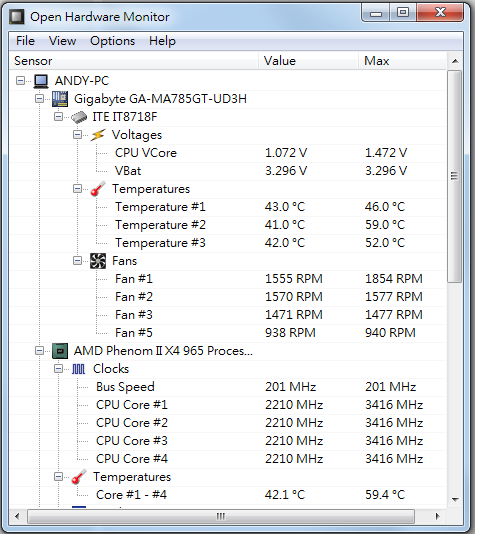
Task: Select the ANDY-PC computer icon
Action: (x=41, y=81)
